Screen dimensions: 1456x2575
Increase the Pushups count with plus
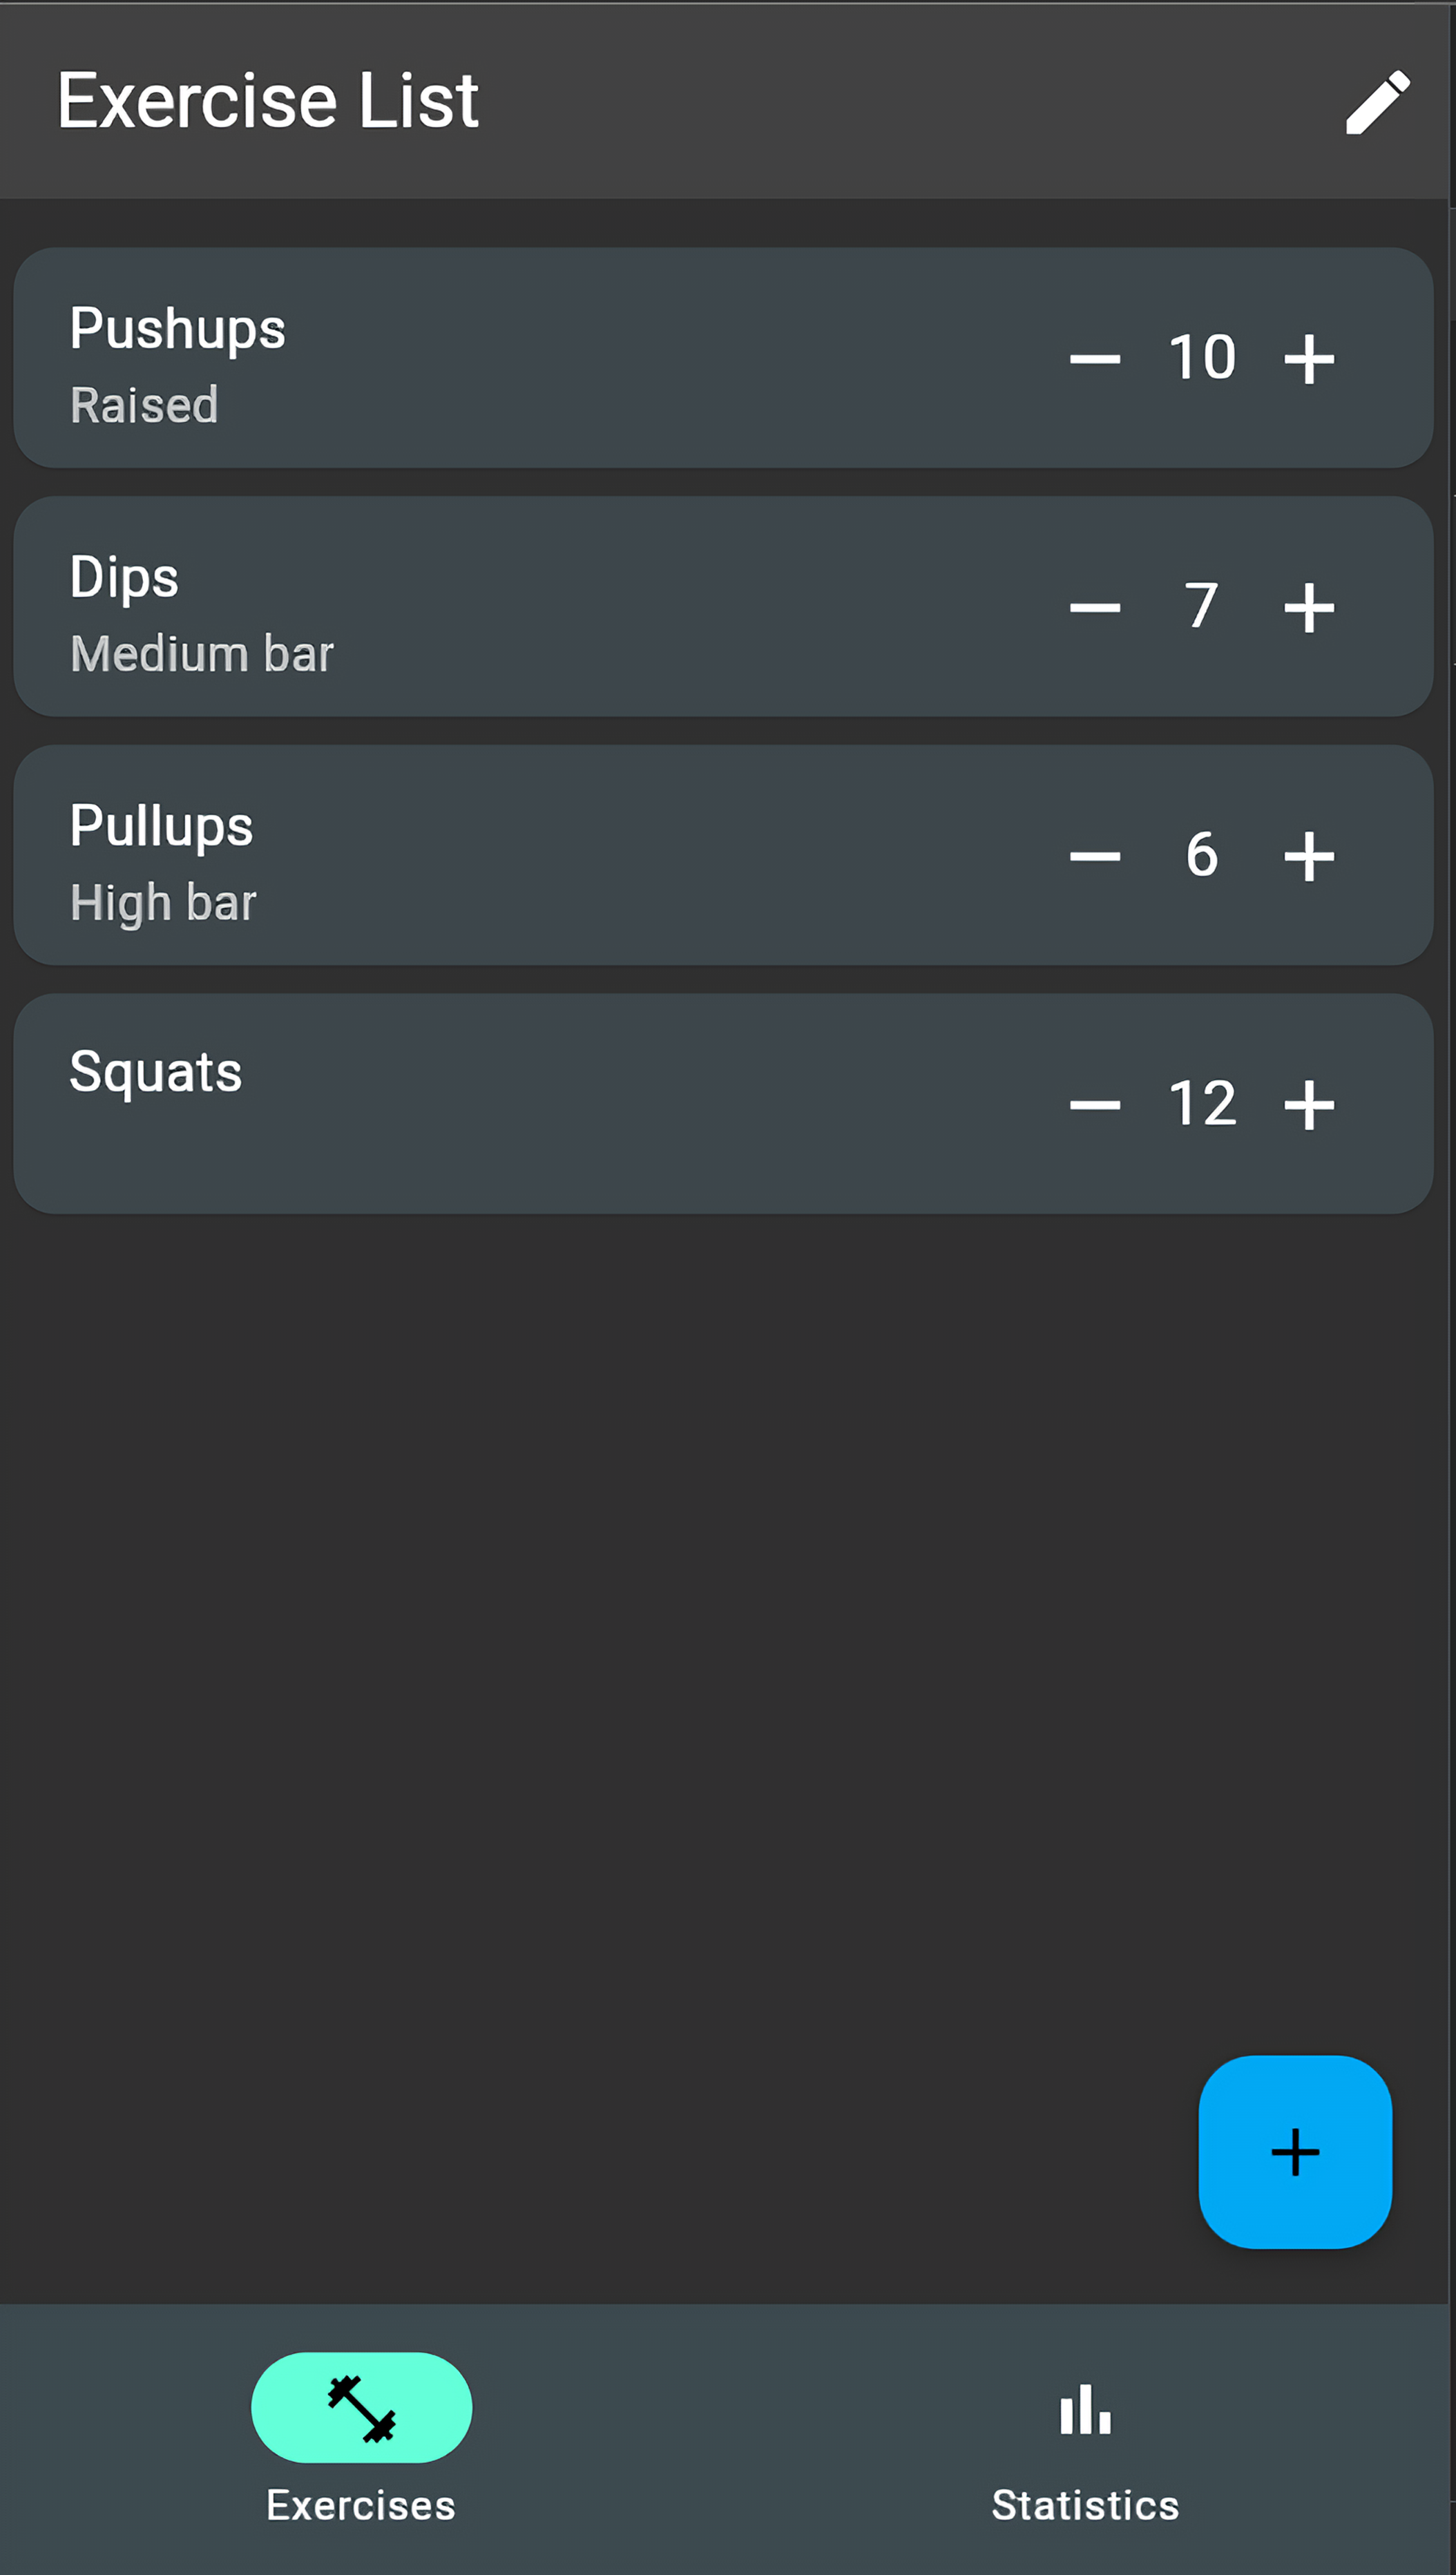click(x=1309, y=358)
